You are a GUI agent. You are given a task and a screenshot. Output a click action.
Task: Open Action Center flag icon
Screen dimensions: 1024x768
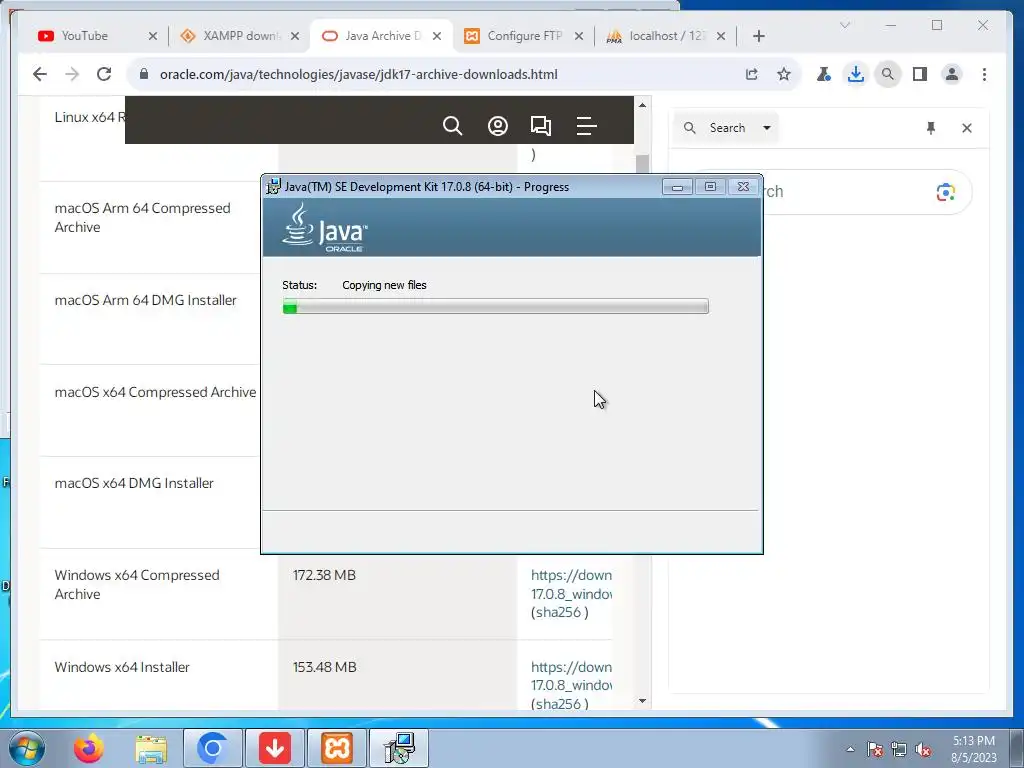875,749
